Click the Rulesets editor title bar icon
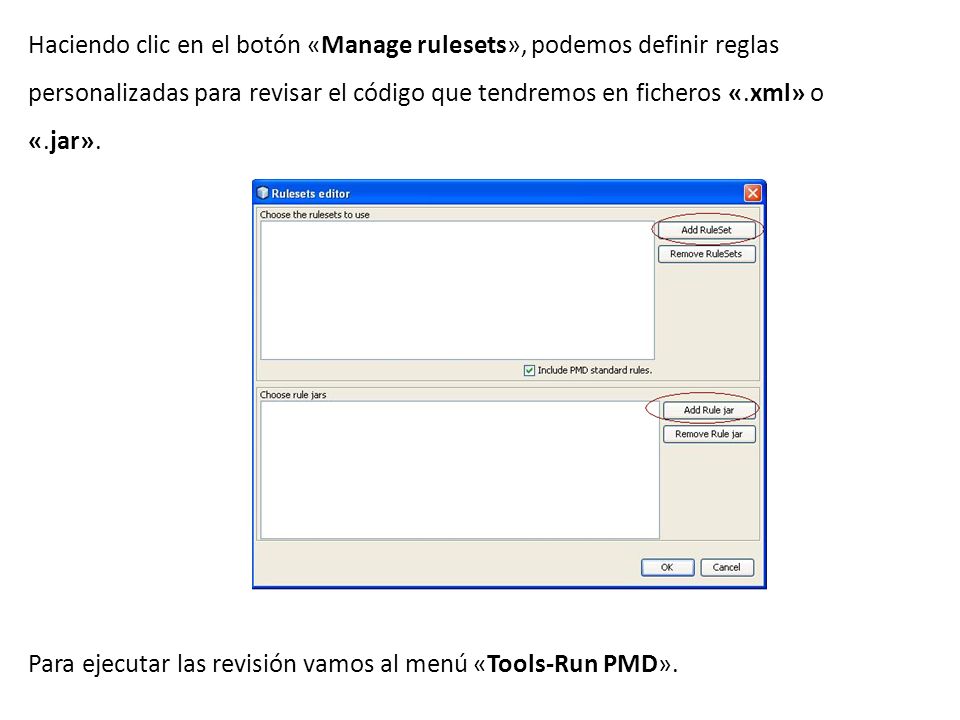Screen dimensions: 960x720 263,193
